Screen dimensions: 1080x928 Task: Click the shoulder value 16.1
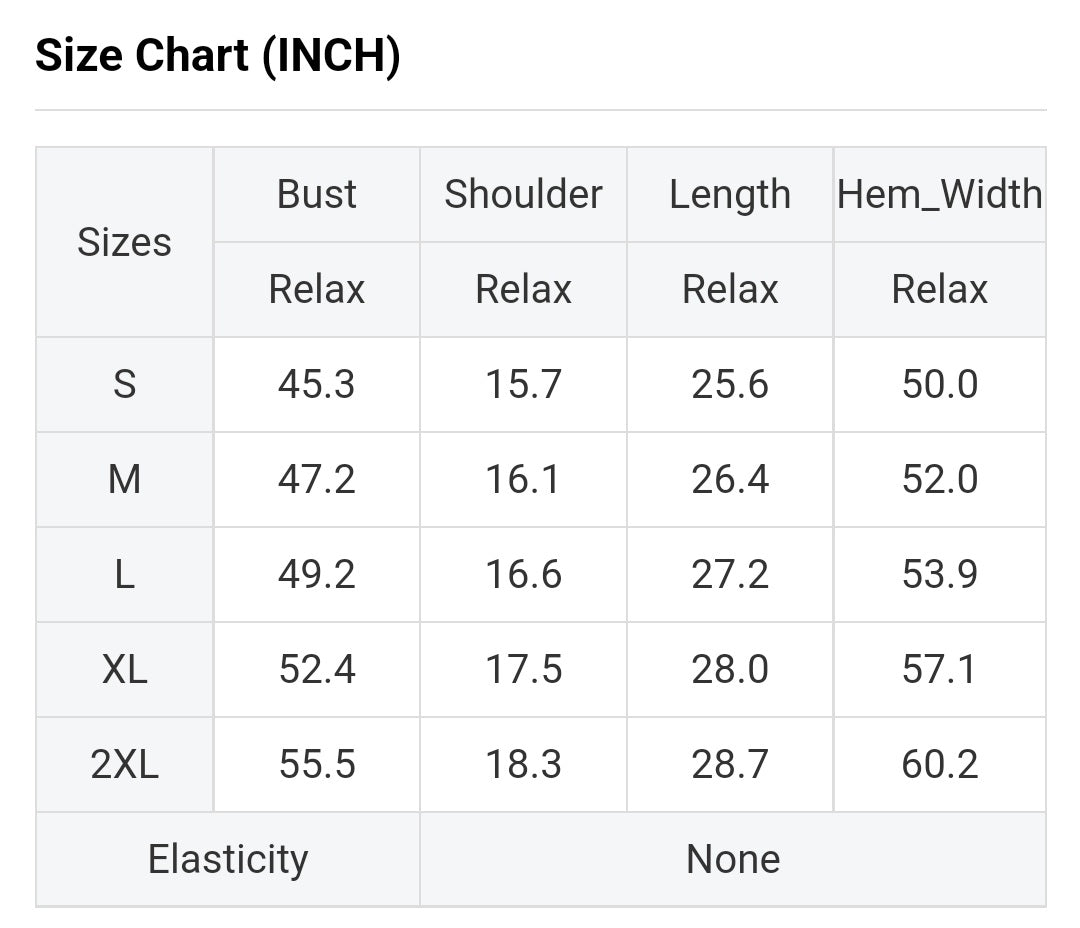[523, 479]
